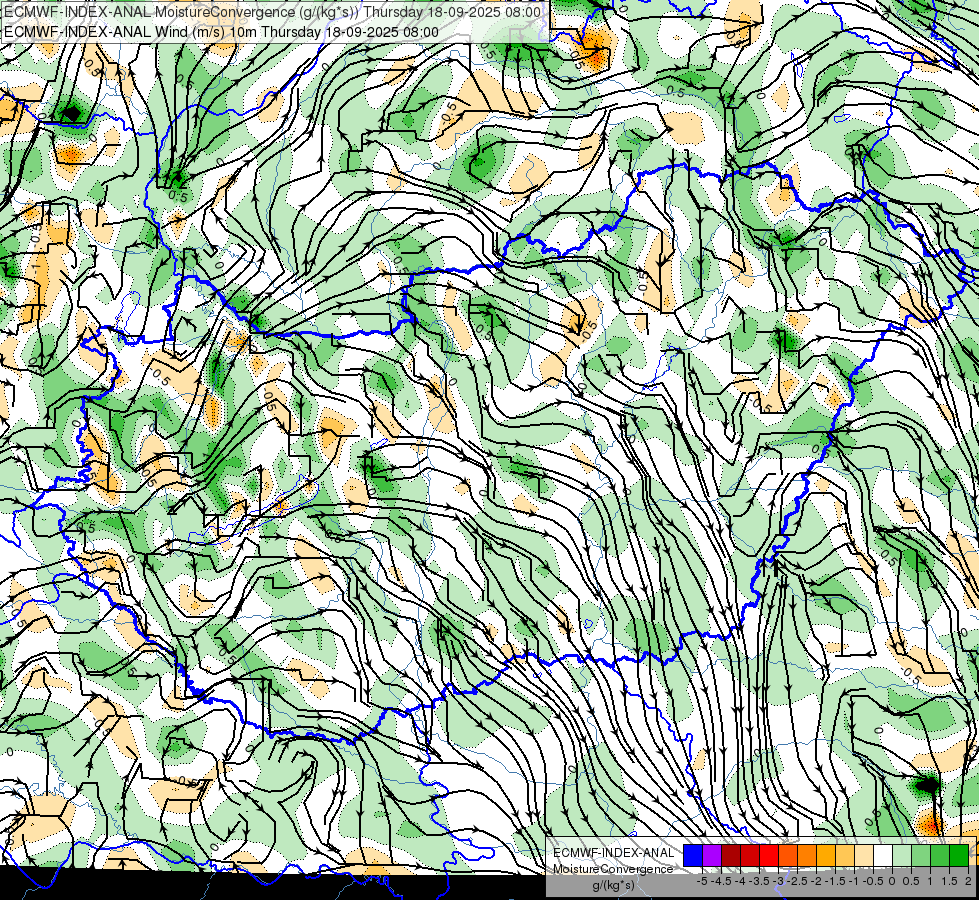The height and width of the screenshot is (900, 979).
Task: Choose the orange swatch between -2.5 and -2
Action: (x=807, y=856)
